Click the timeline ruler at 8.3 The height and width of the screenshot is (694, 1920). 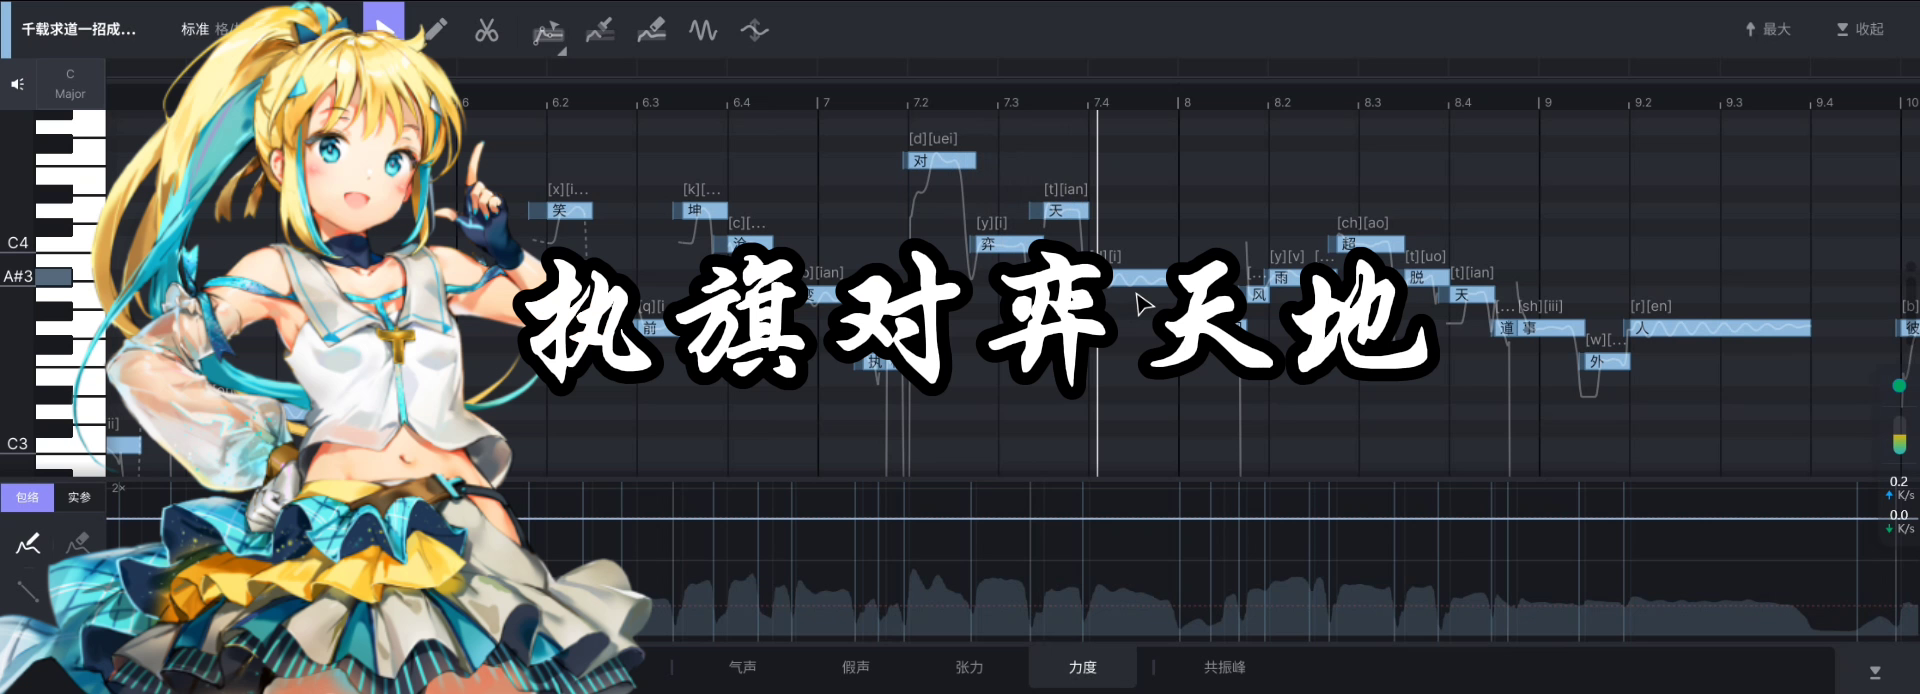[1371, 102]
